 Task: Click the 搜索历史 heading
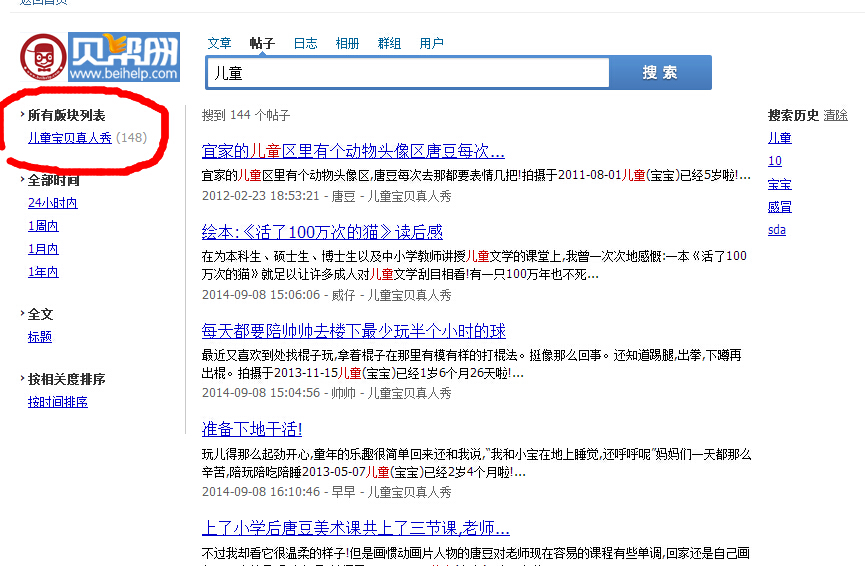(x=793, y=115)
